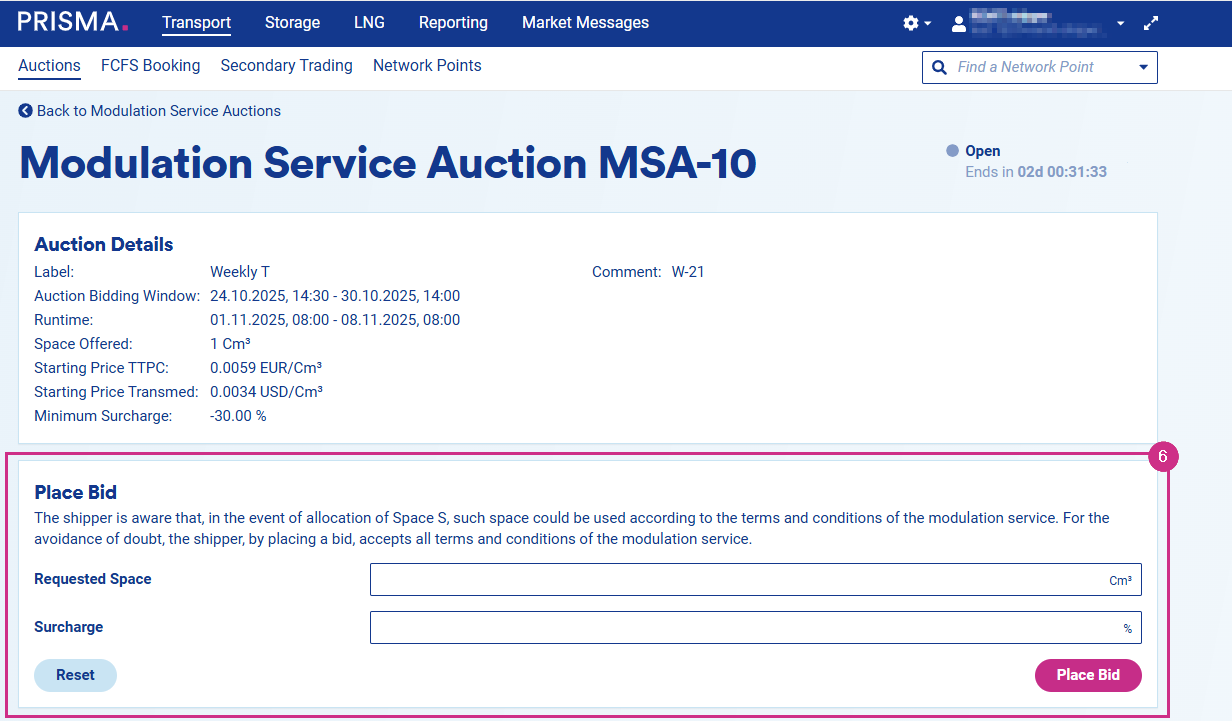Open the Storage menu
This screenshot has height=721, width=1232.
click(292, 23)
